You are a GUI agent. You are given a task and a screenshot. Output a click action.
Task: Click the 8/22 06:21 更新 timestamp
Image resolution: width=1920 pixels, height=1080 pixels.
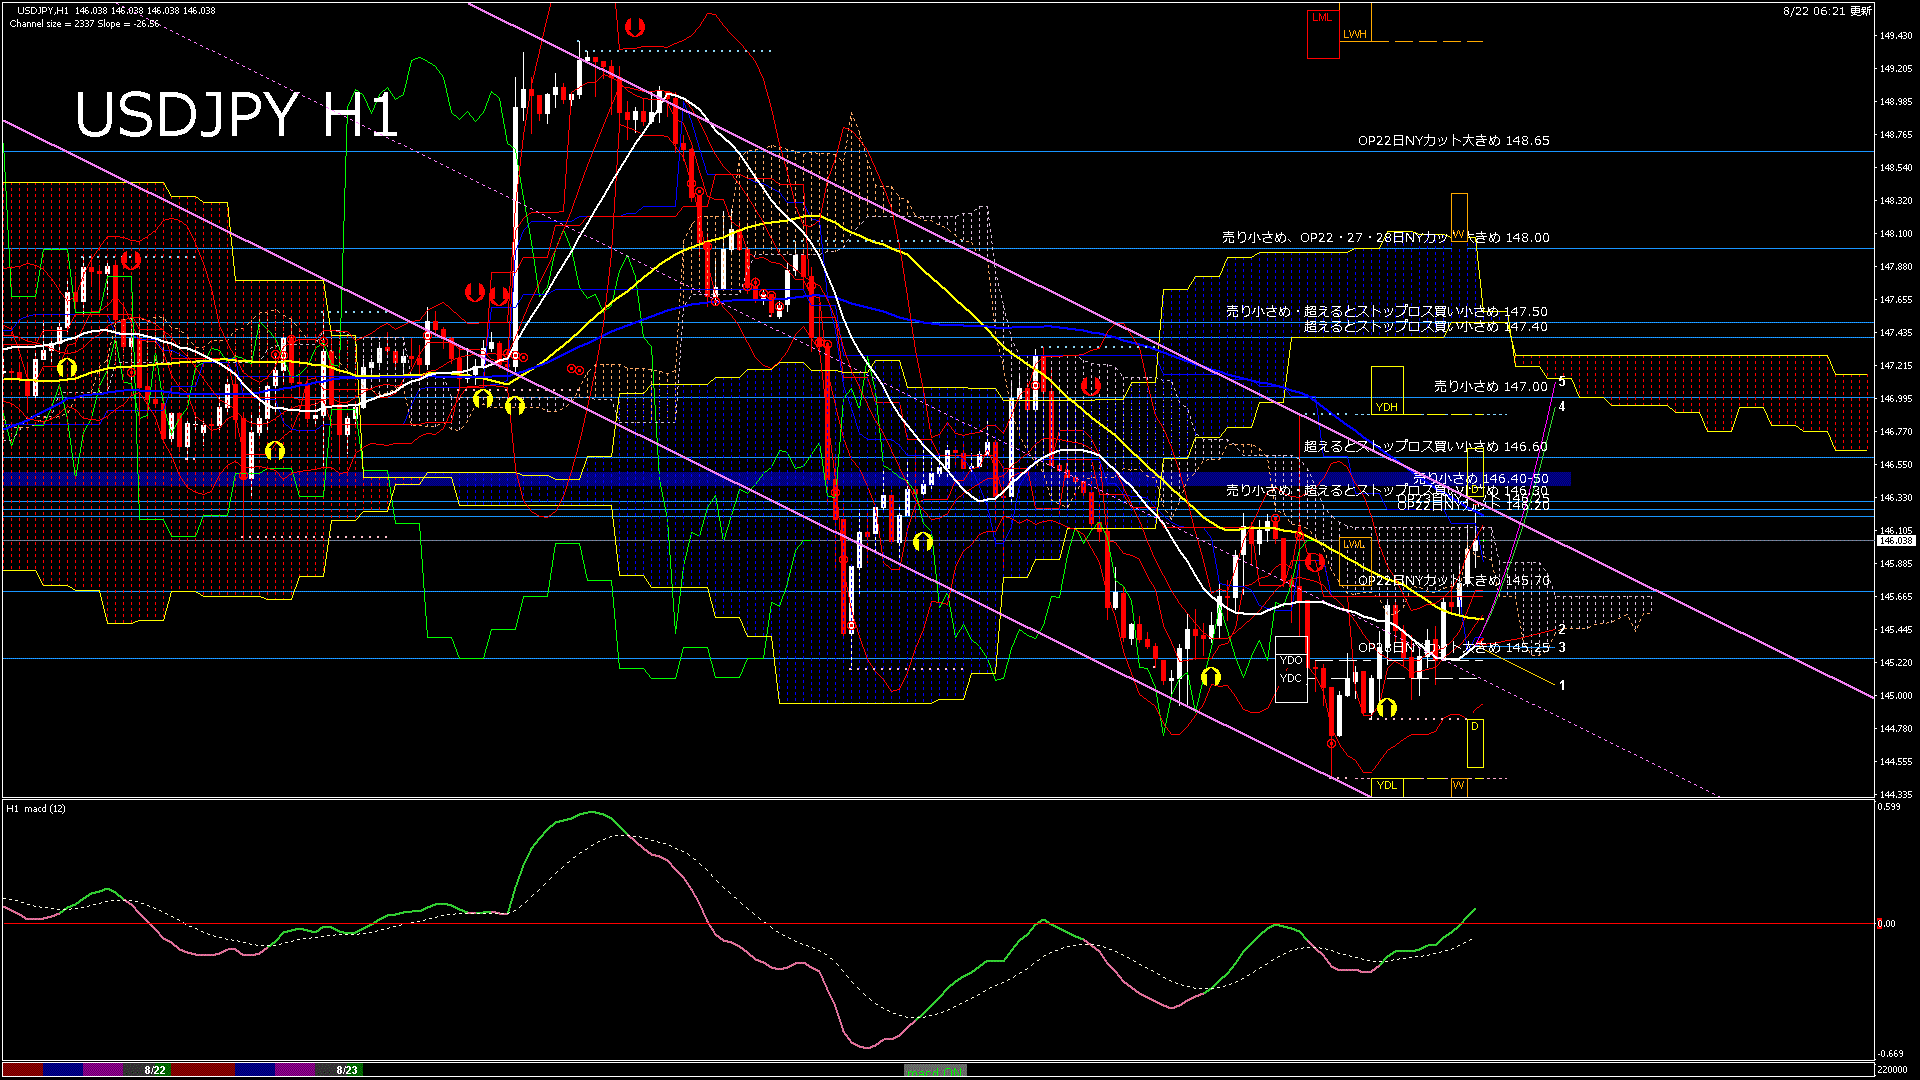(1827, 11)
